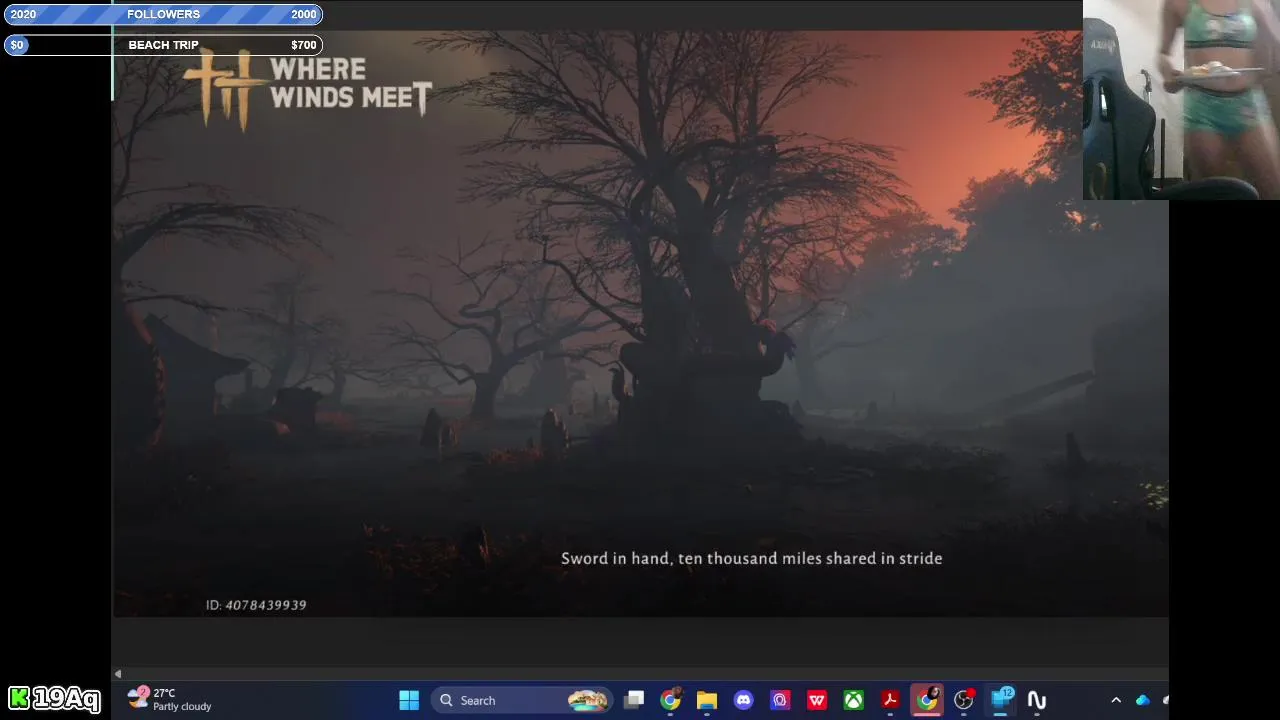Viewport: 1280px width, 720px height.
Task: Click the left scroll arrow of horizontal scrollbar
Action: pyautogui.click(x=118, y=674)
